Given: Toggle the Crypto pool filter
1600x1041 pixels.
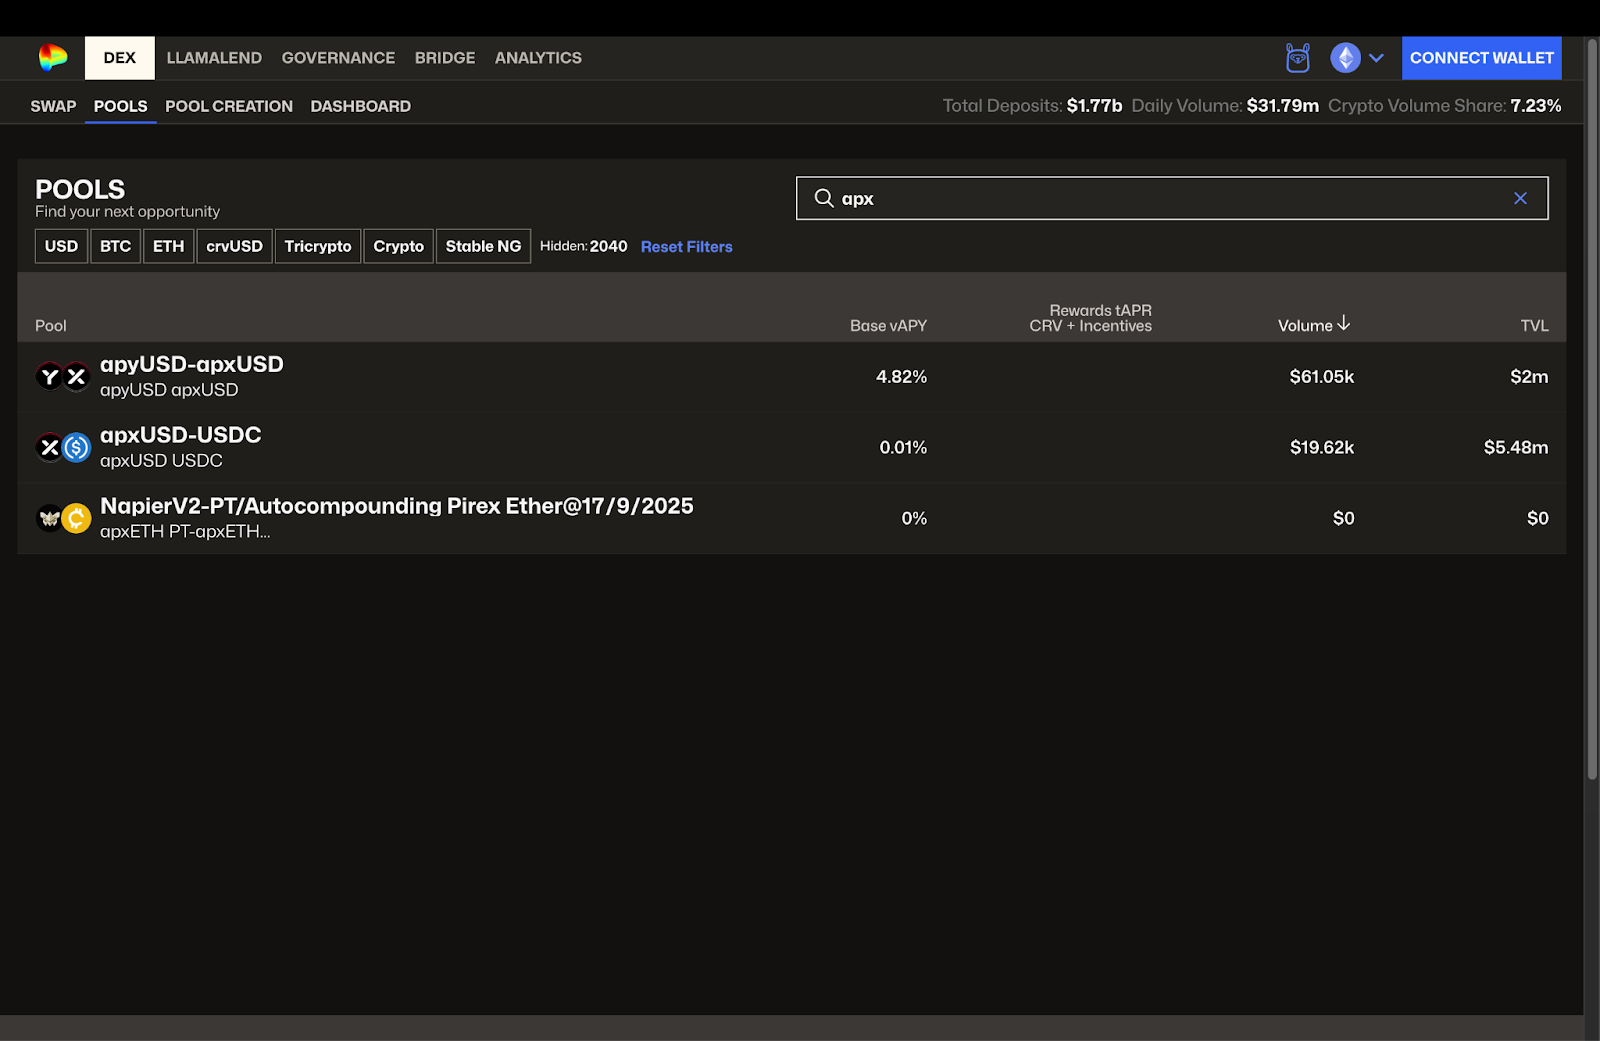Looking at the screenshot, I should (398, 246).
